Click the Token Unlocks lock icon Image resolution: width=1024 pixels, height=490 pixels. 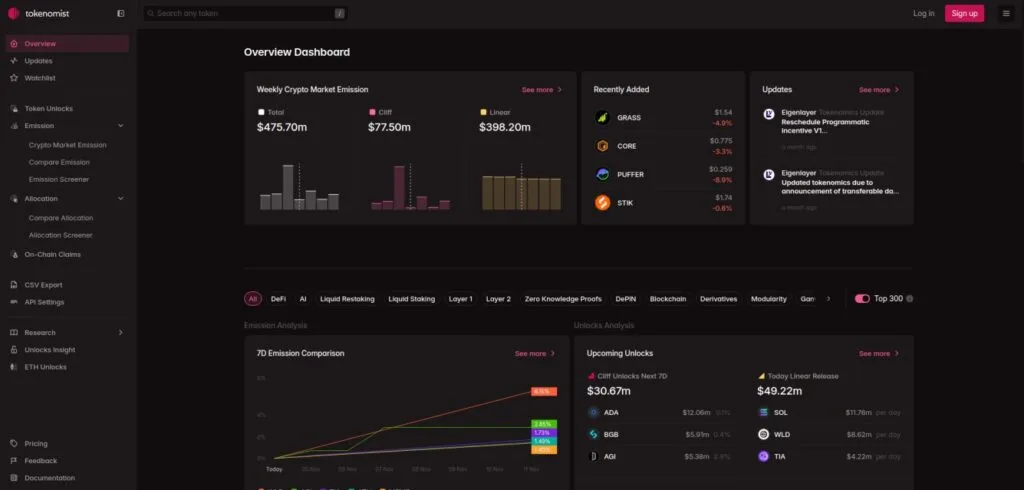[x=14, y=108]
